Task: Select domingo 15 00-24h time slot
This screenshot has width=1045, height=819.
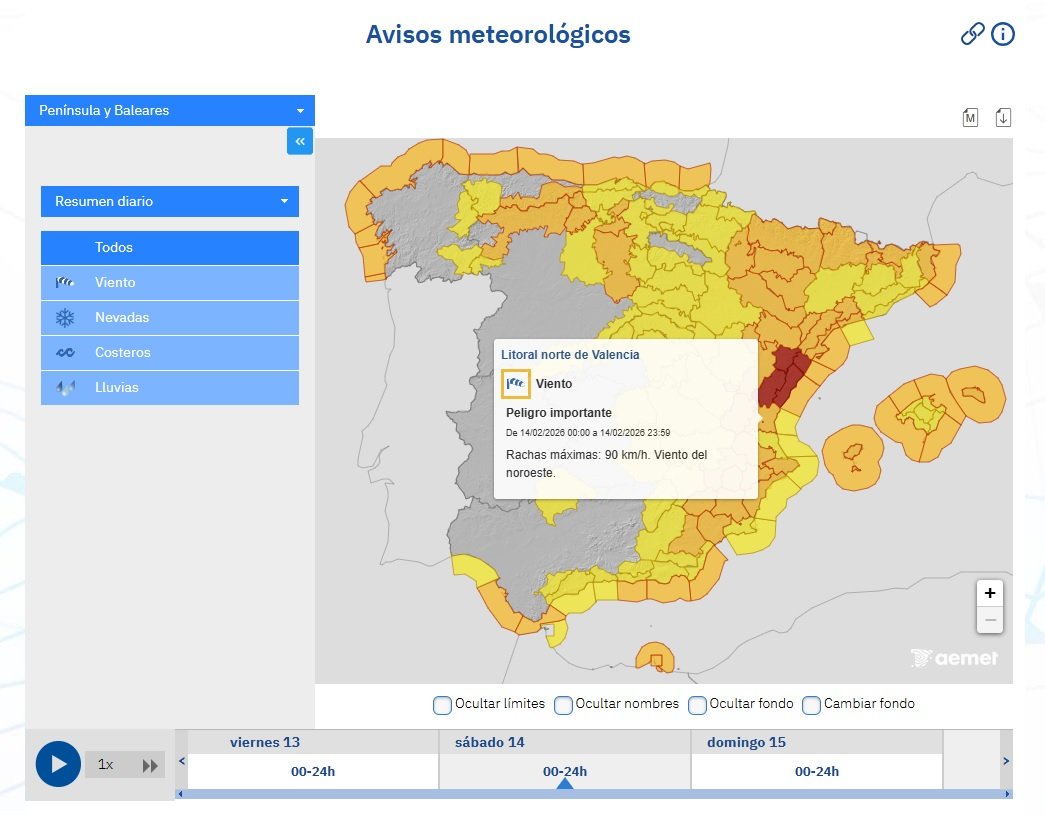Action: [816, 772]
